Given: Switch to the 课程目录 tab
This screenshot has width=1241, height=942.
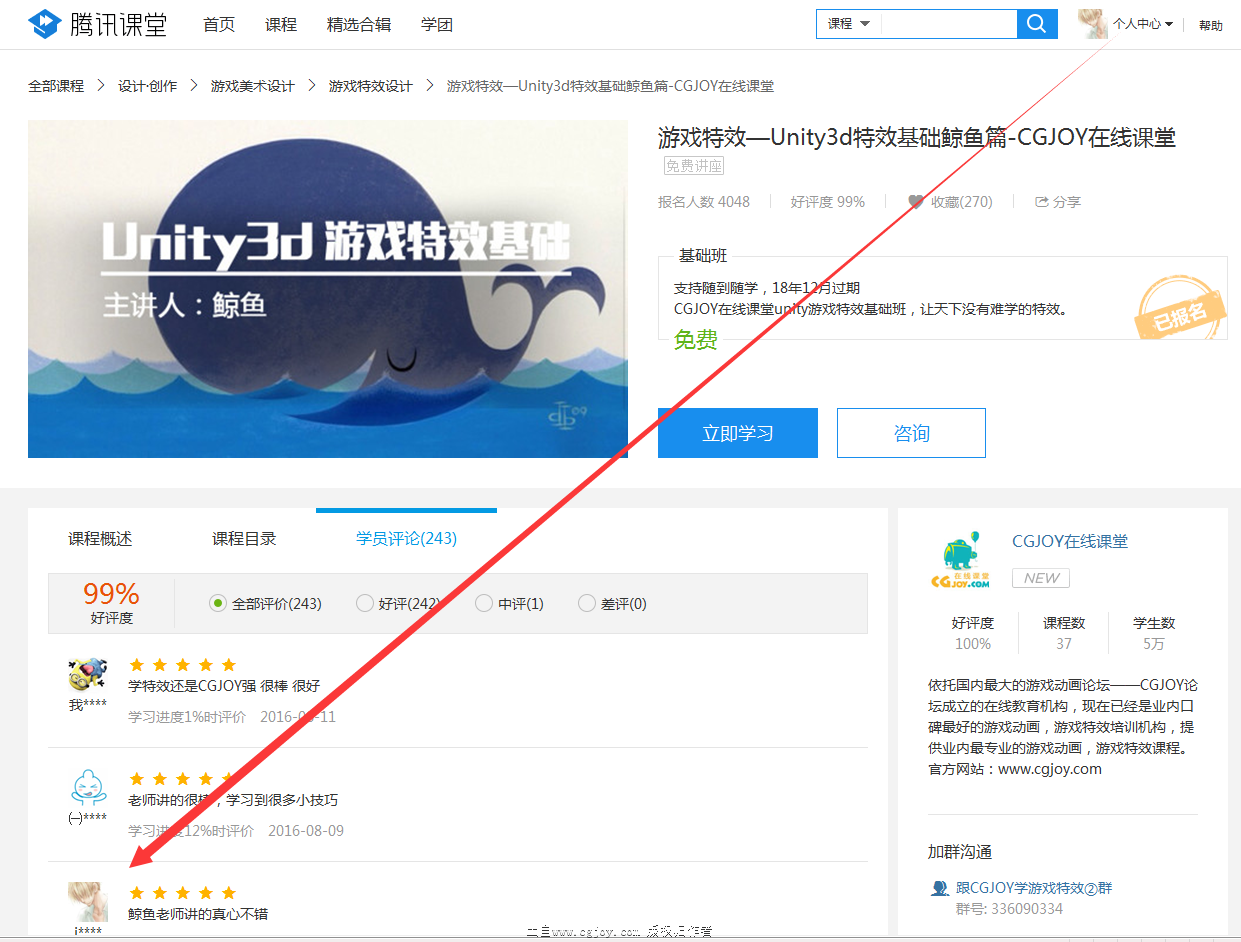Looking at the screenshot, I should coord(244,537).
